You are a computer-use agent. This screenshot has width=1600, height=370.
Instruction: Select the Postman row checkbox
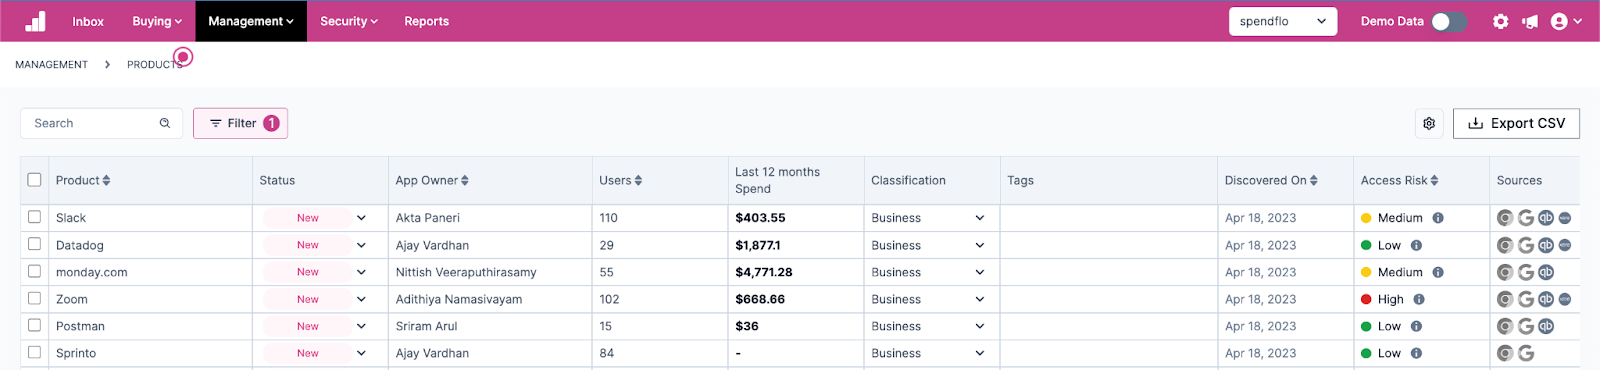tap(34, 325)
